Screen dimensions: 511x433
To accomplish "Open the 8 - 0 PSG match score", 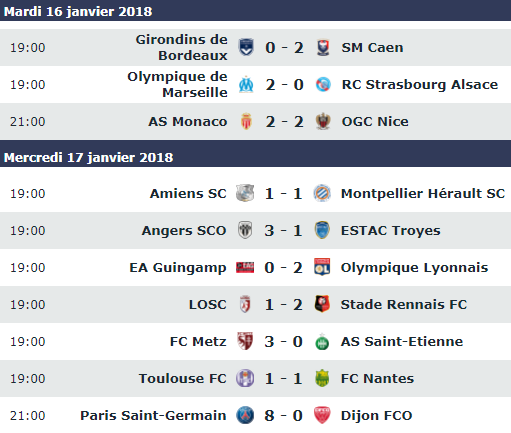I will pos(283,416).
